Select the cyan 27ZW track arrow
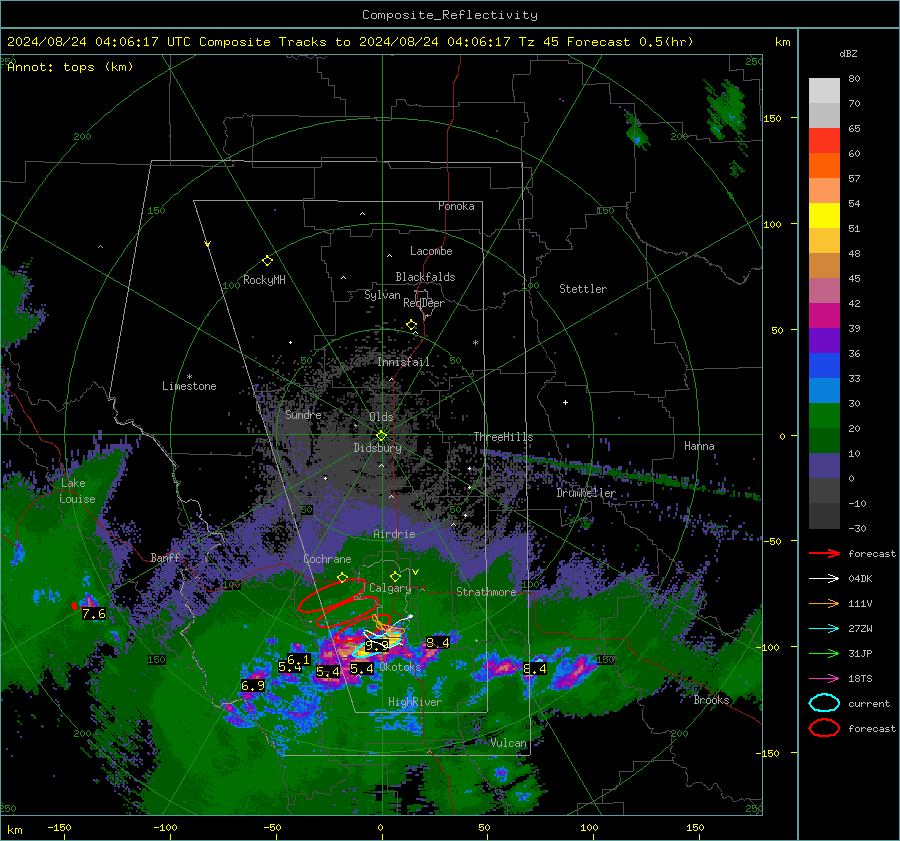Viewport: 900px width, 841px height. [x=824, y=629]
